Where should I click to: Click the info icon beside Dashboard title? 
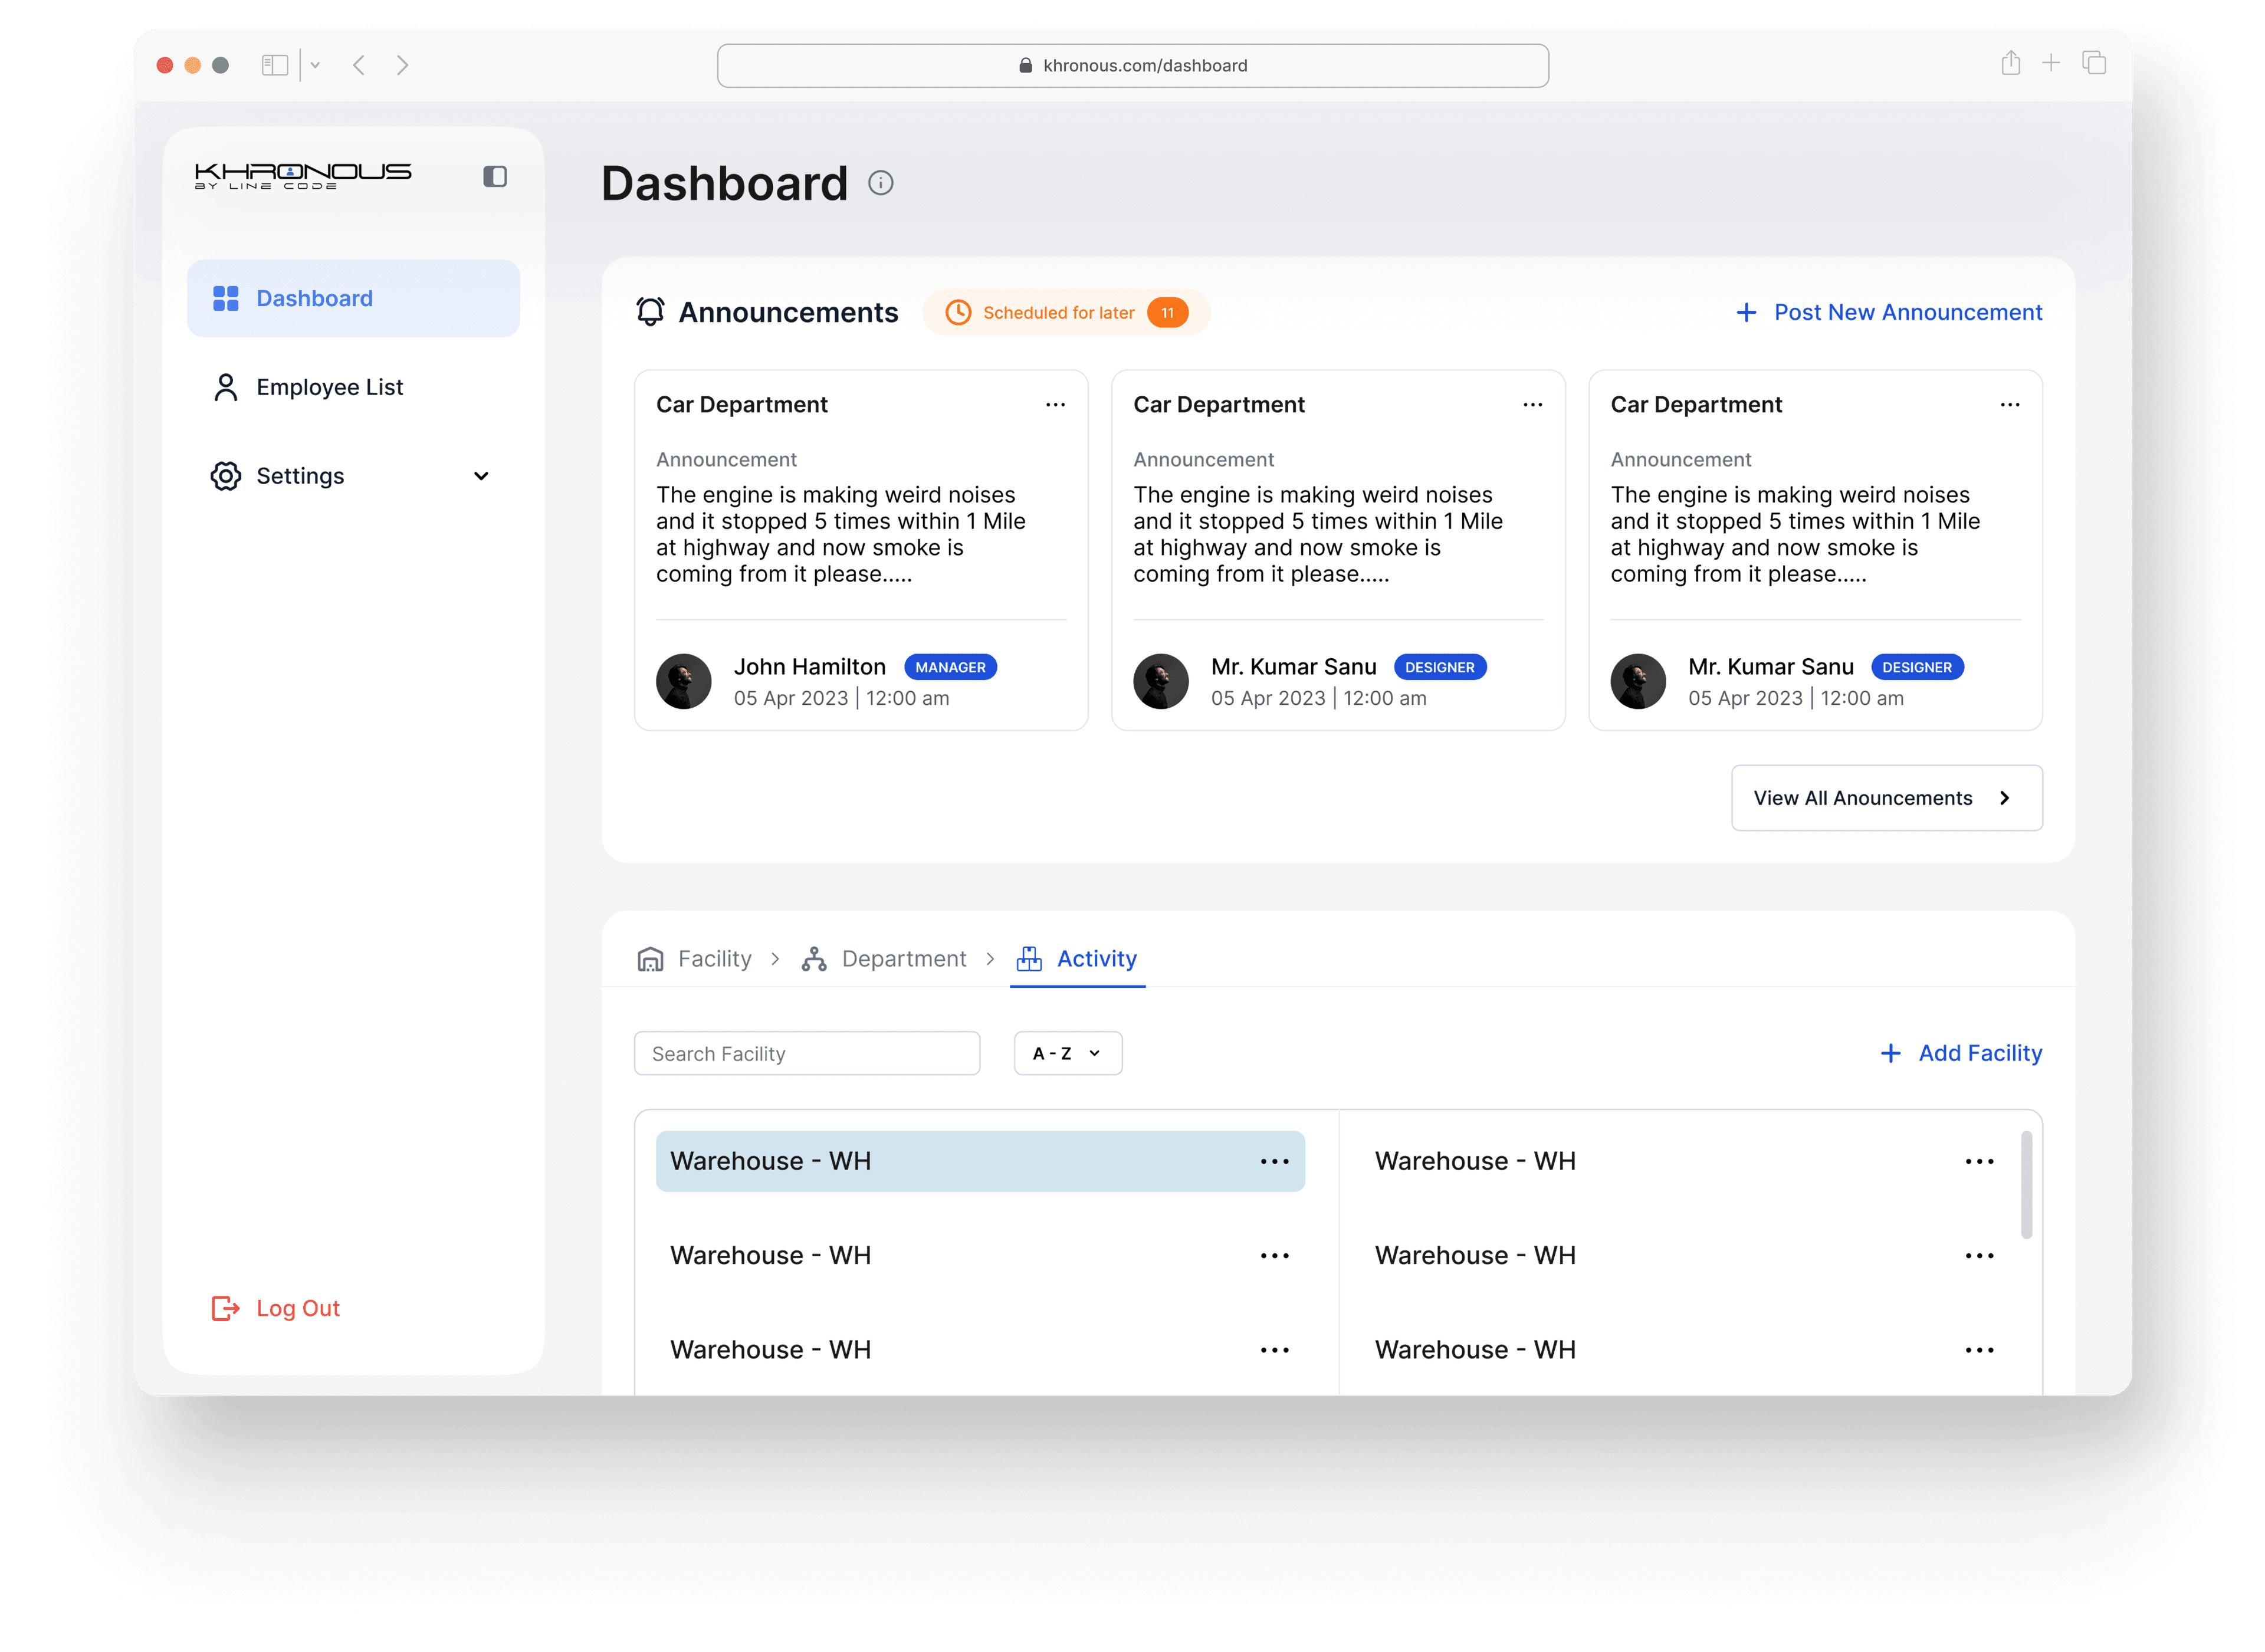[x=880, y=183]
